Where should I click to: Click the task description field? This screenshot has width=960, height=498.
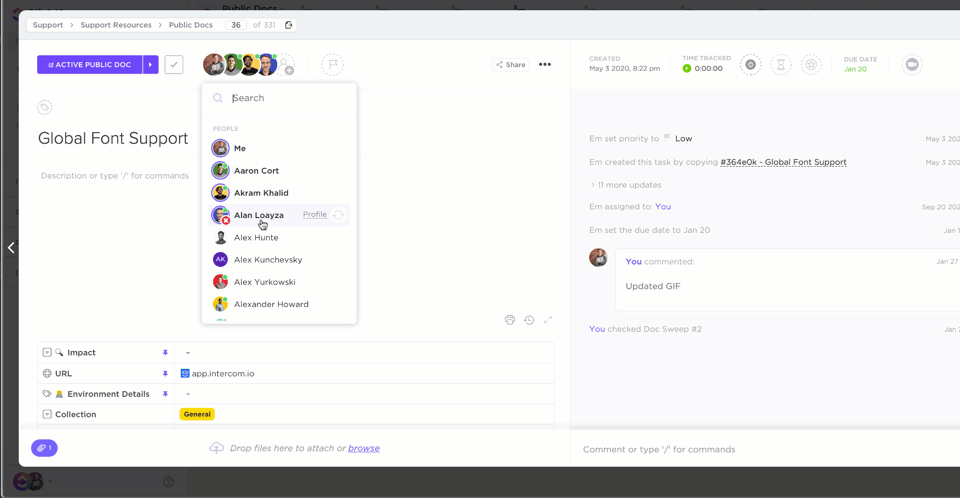(x=115, y=176)
